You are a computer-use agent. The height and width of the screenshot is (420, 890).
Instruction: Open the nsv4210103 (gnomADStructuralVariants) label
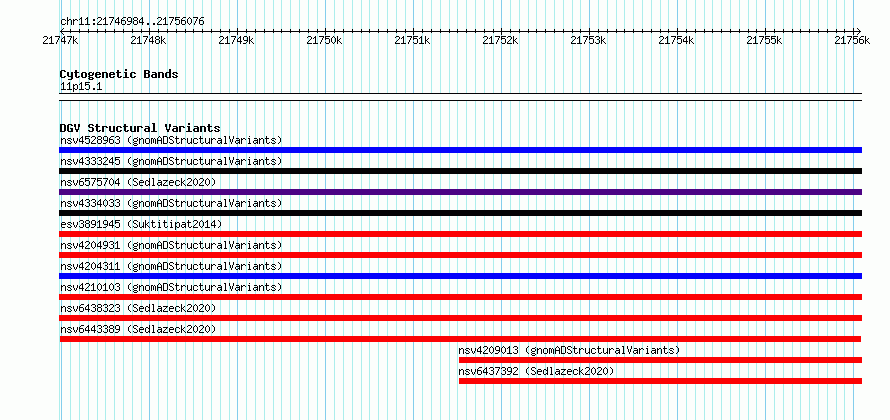(171, 287)
